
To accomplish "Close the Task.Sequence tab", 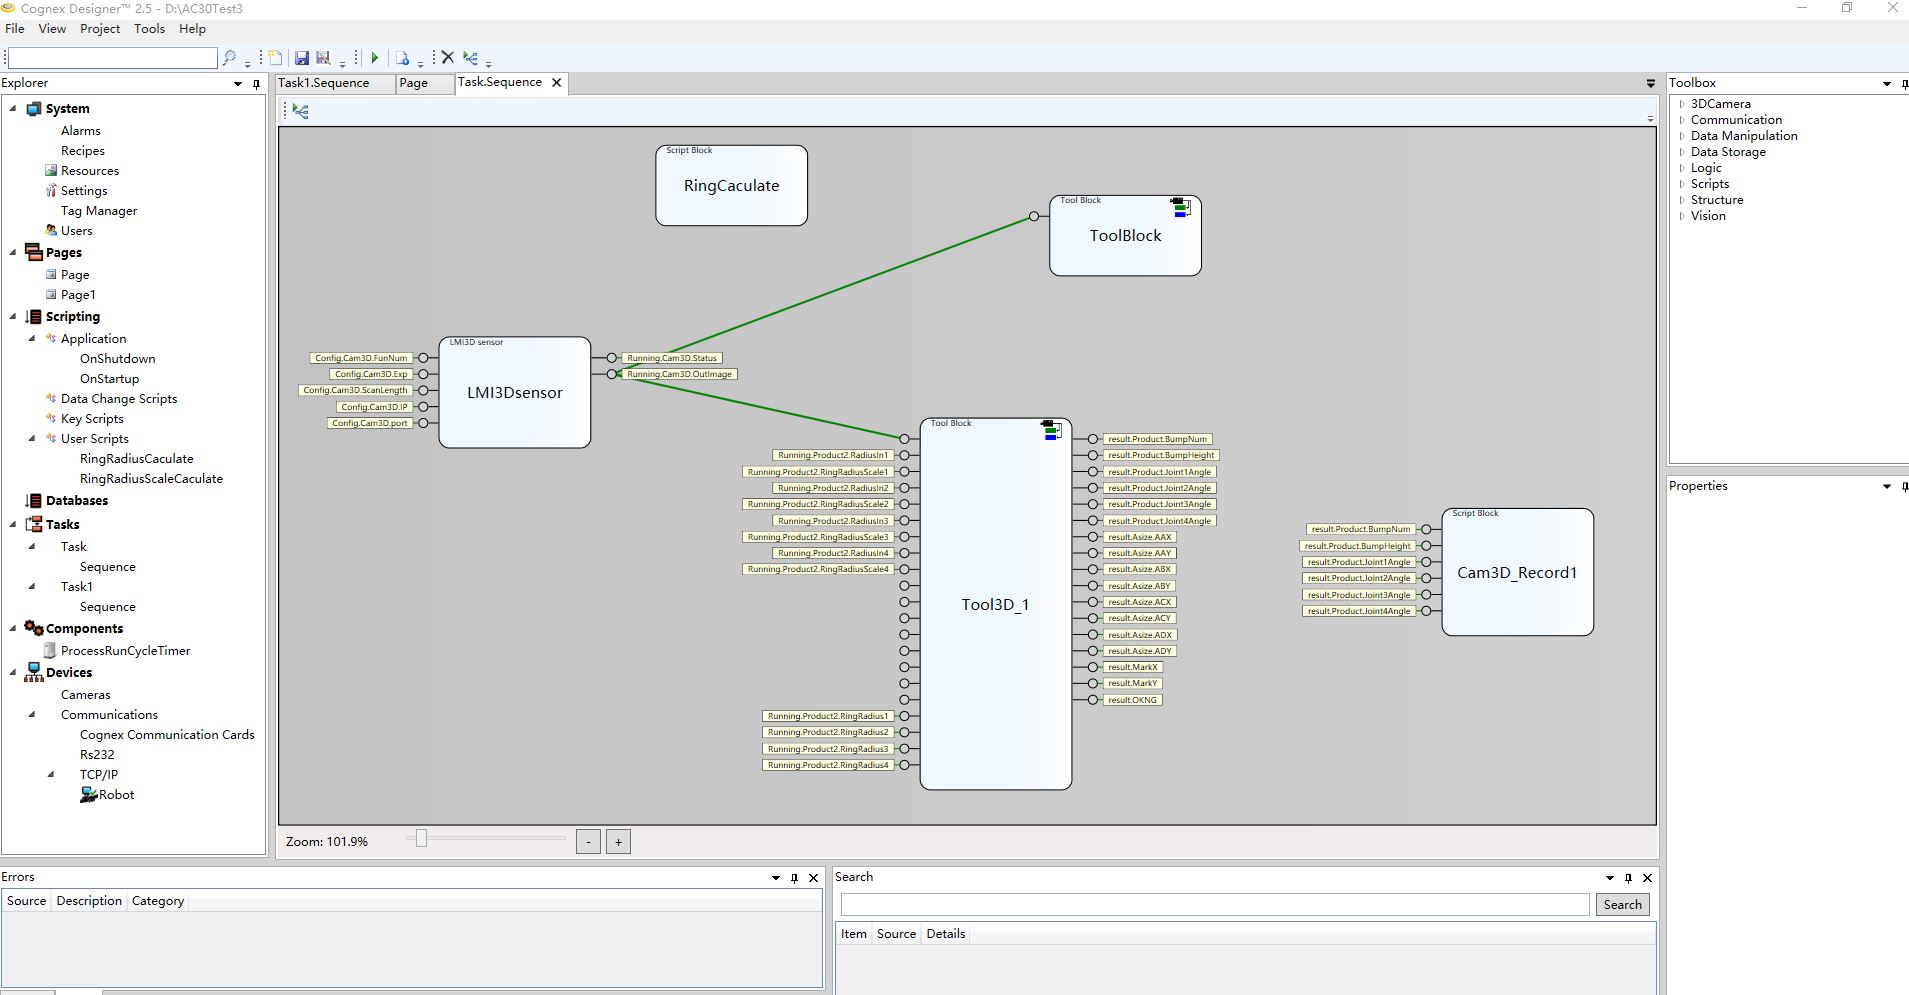I will (557, 82).
